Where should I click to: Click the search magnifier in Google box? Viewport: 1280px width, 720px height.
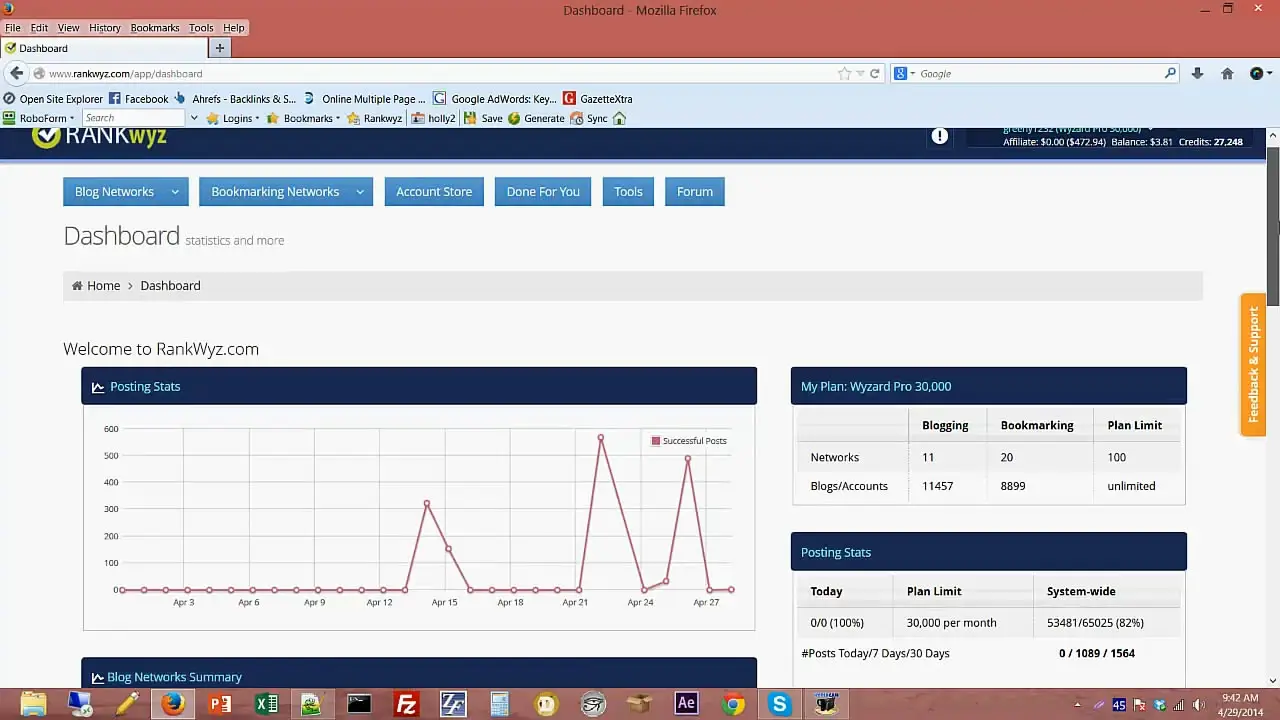(1170, 73)
